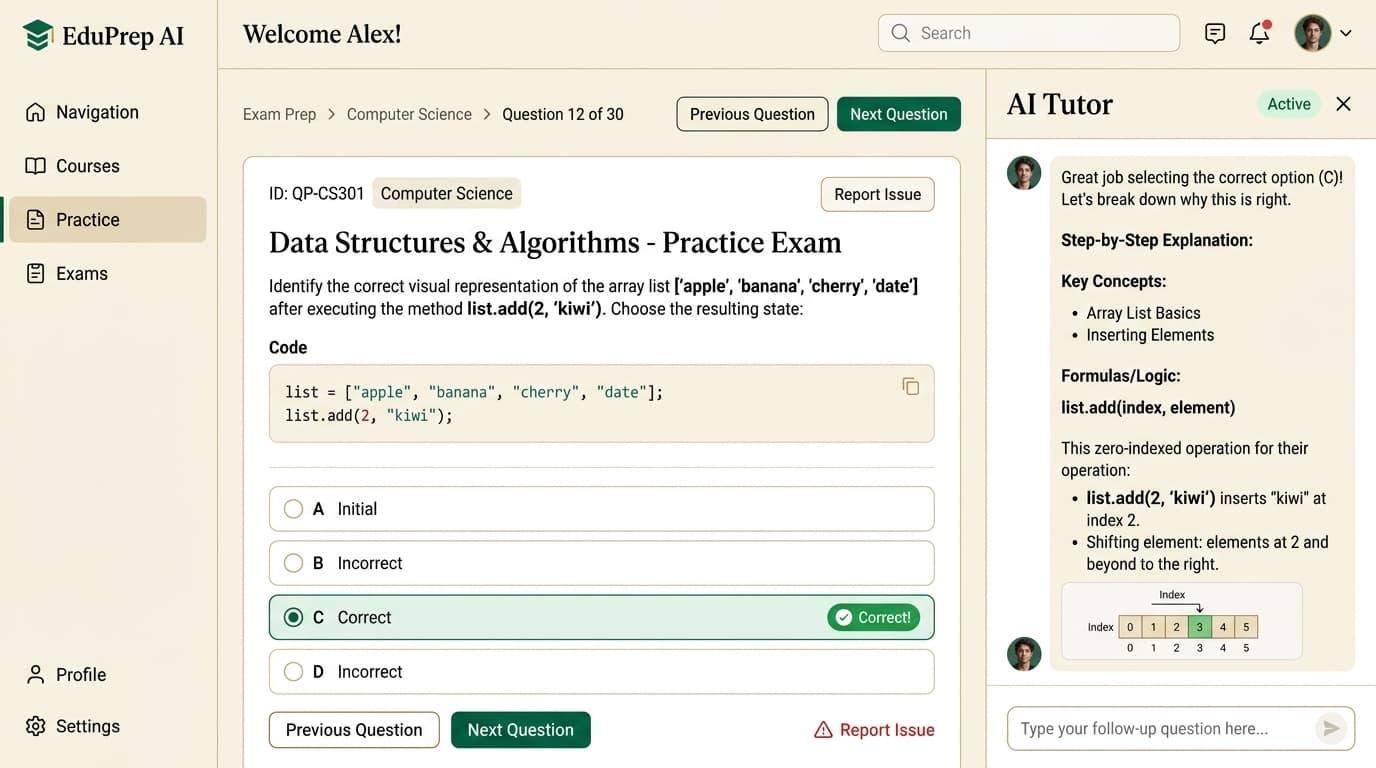Click the bottom Previous Question button
Image resolution: width=1376 pixels, height=768 pixels.
tap(354, 730)
